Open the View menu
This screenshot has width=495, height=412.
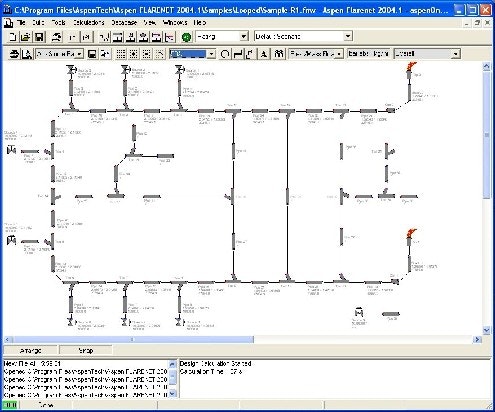[x=150, y=23]
